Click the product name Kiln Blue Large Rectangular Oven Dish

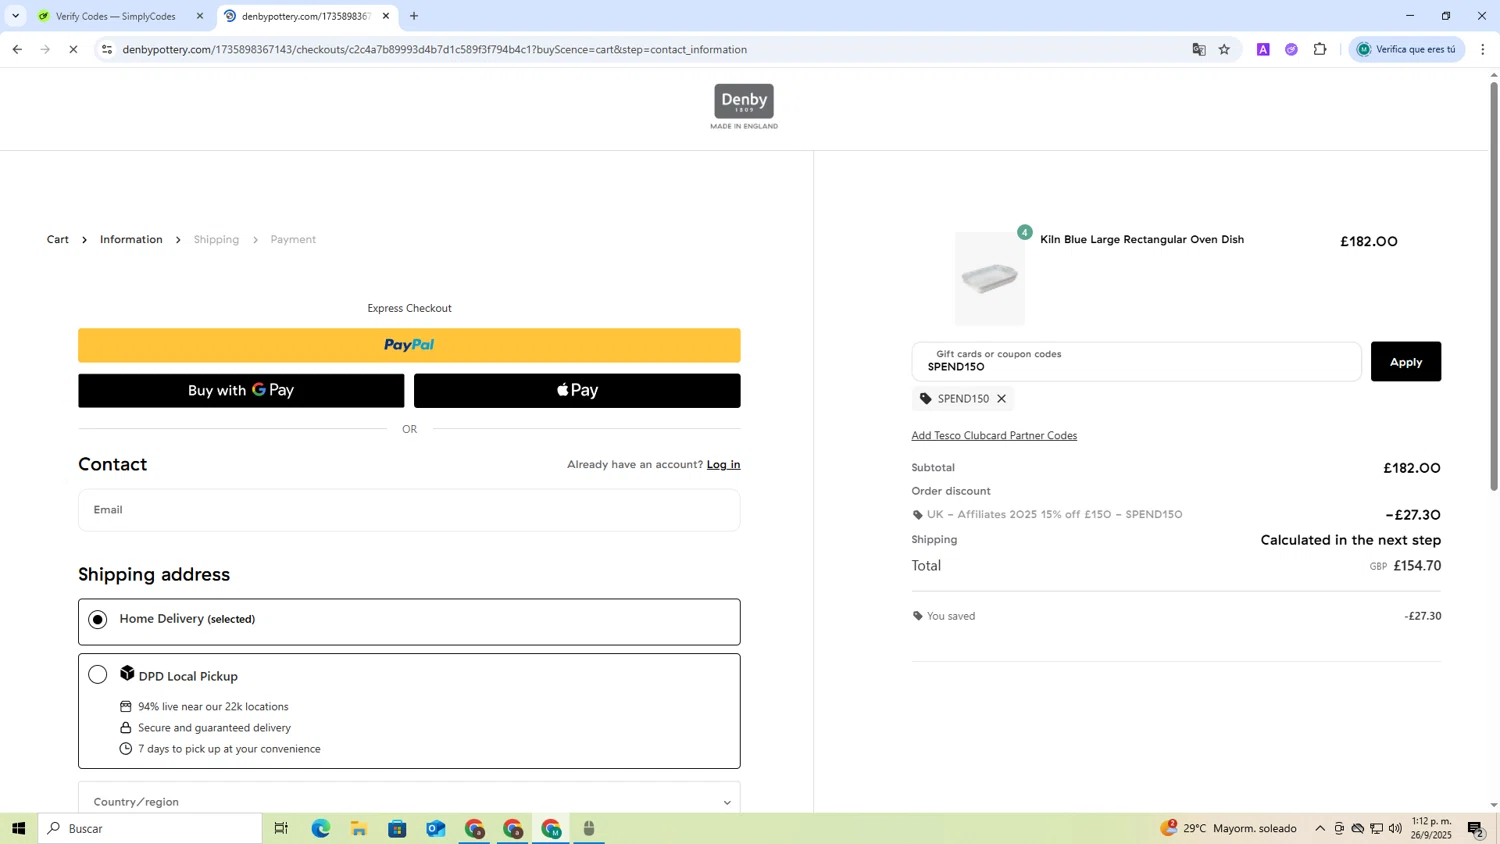[x=1142, y=240]
